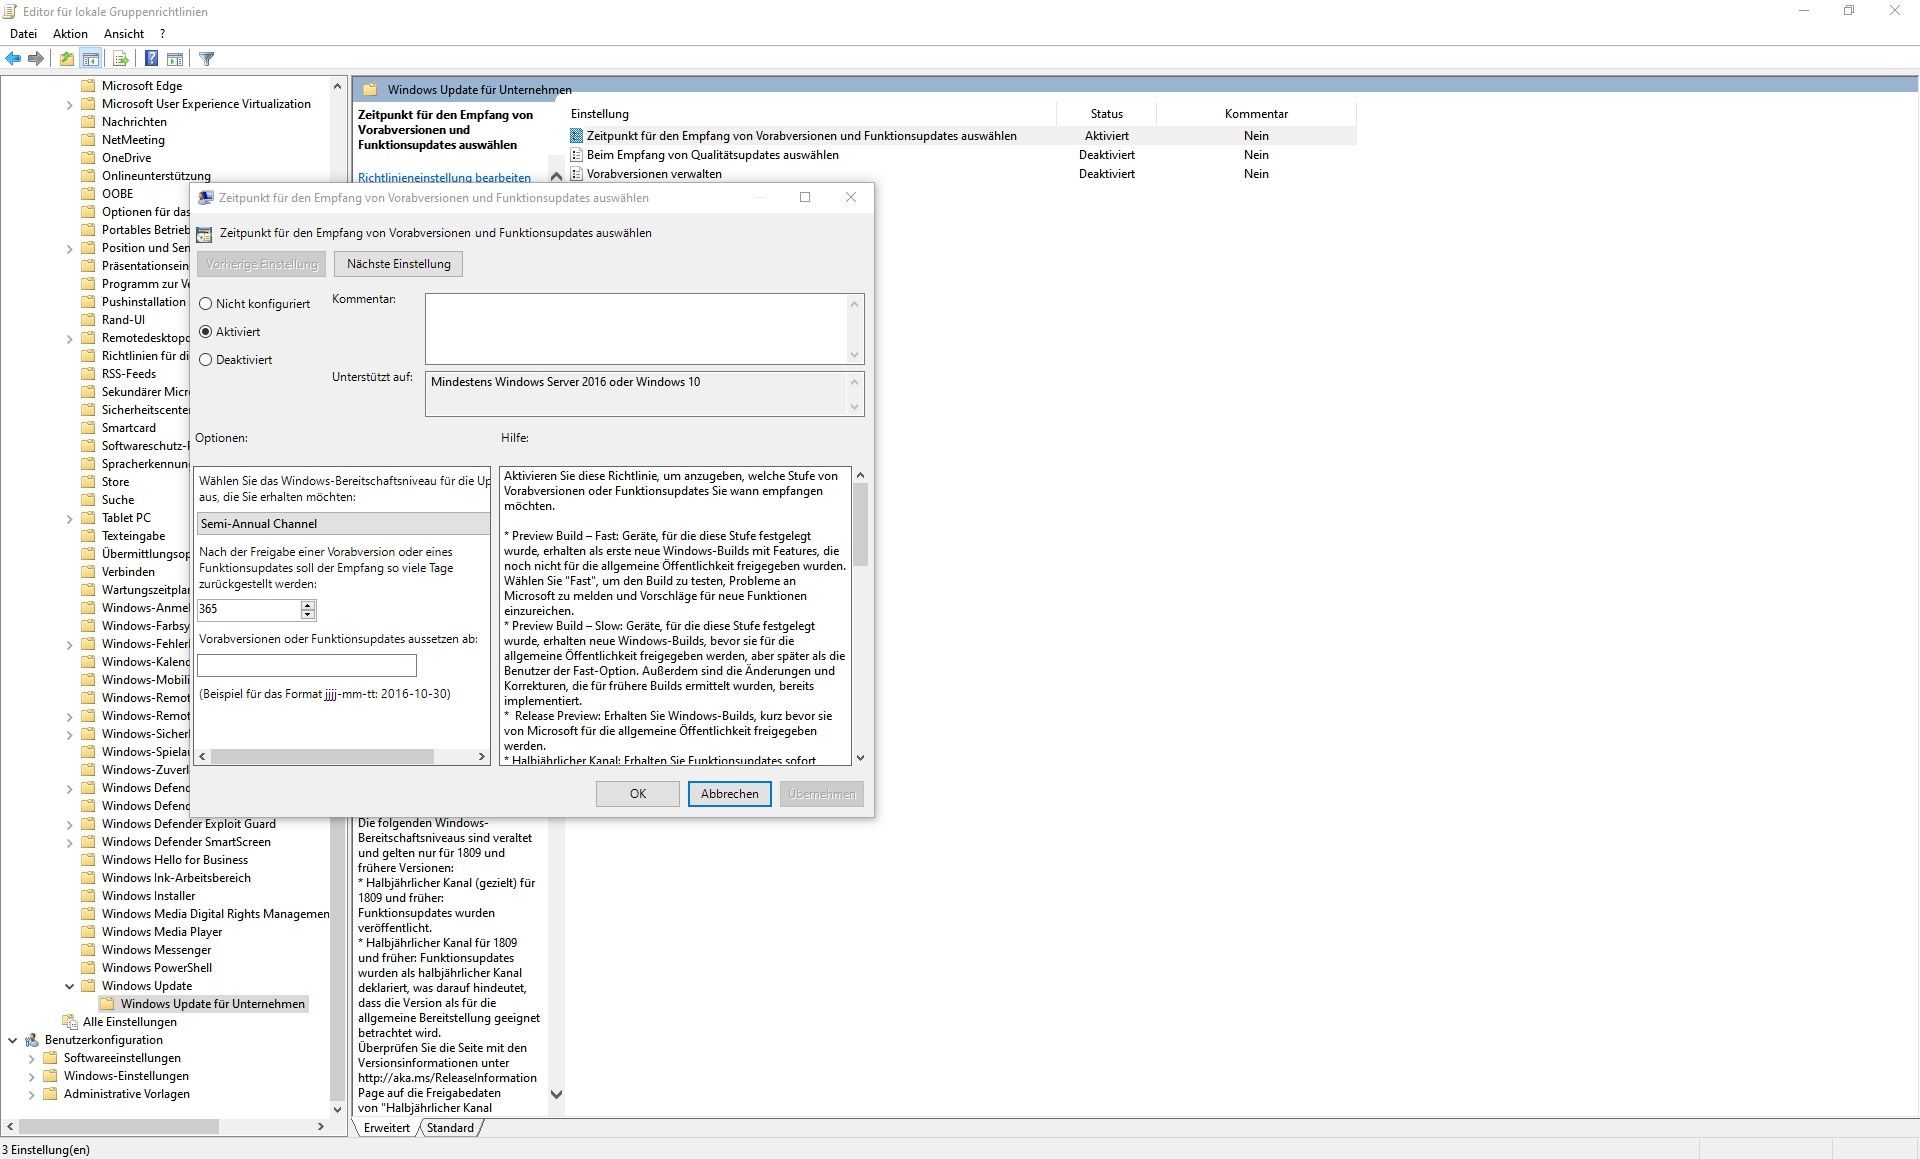
Task: Click the Store folder icon
Action: [x=88, y=482]
